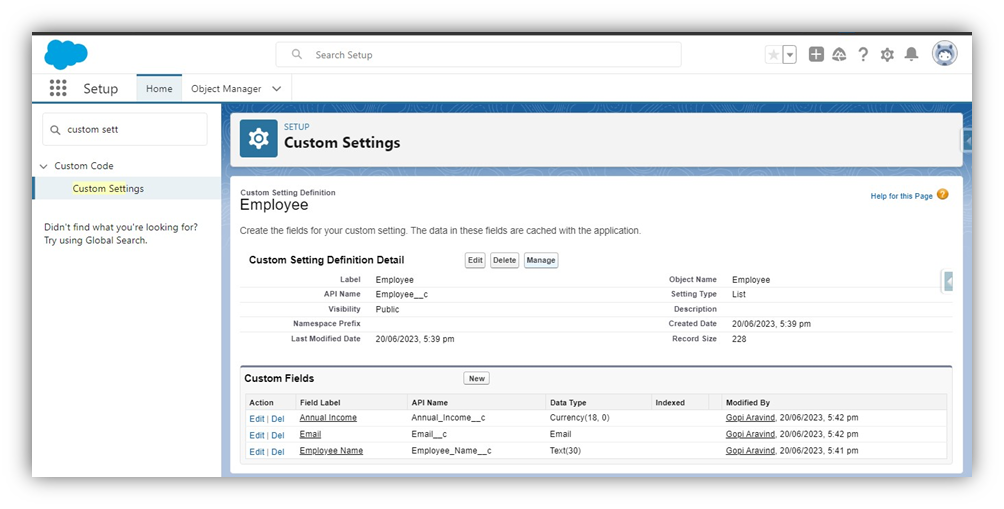Screen dimensions: 1004x509
Task: Open Gopi Aravind link in Email row
Action: (750, 434)
